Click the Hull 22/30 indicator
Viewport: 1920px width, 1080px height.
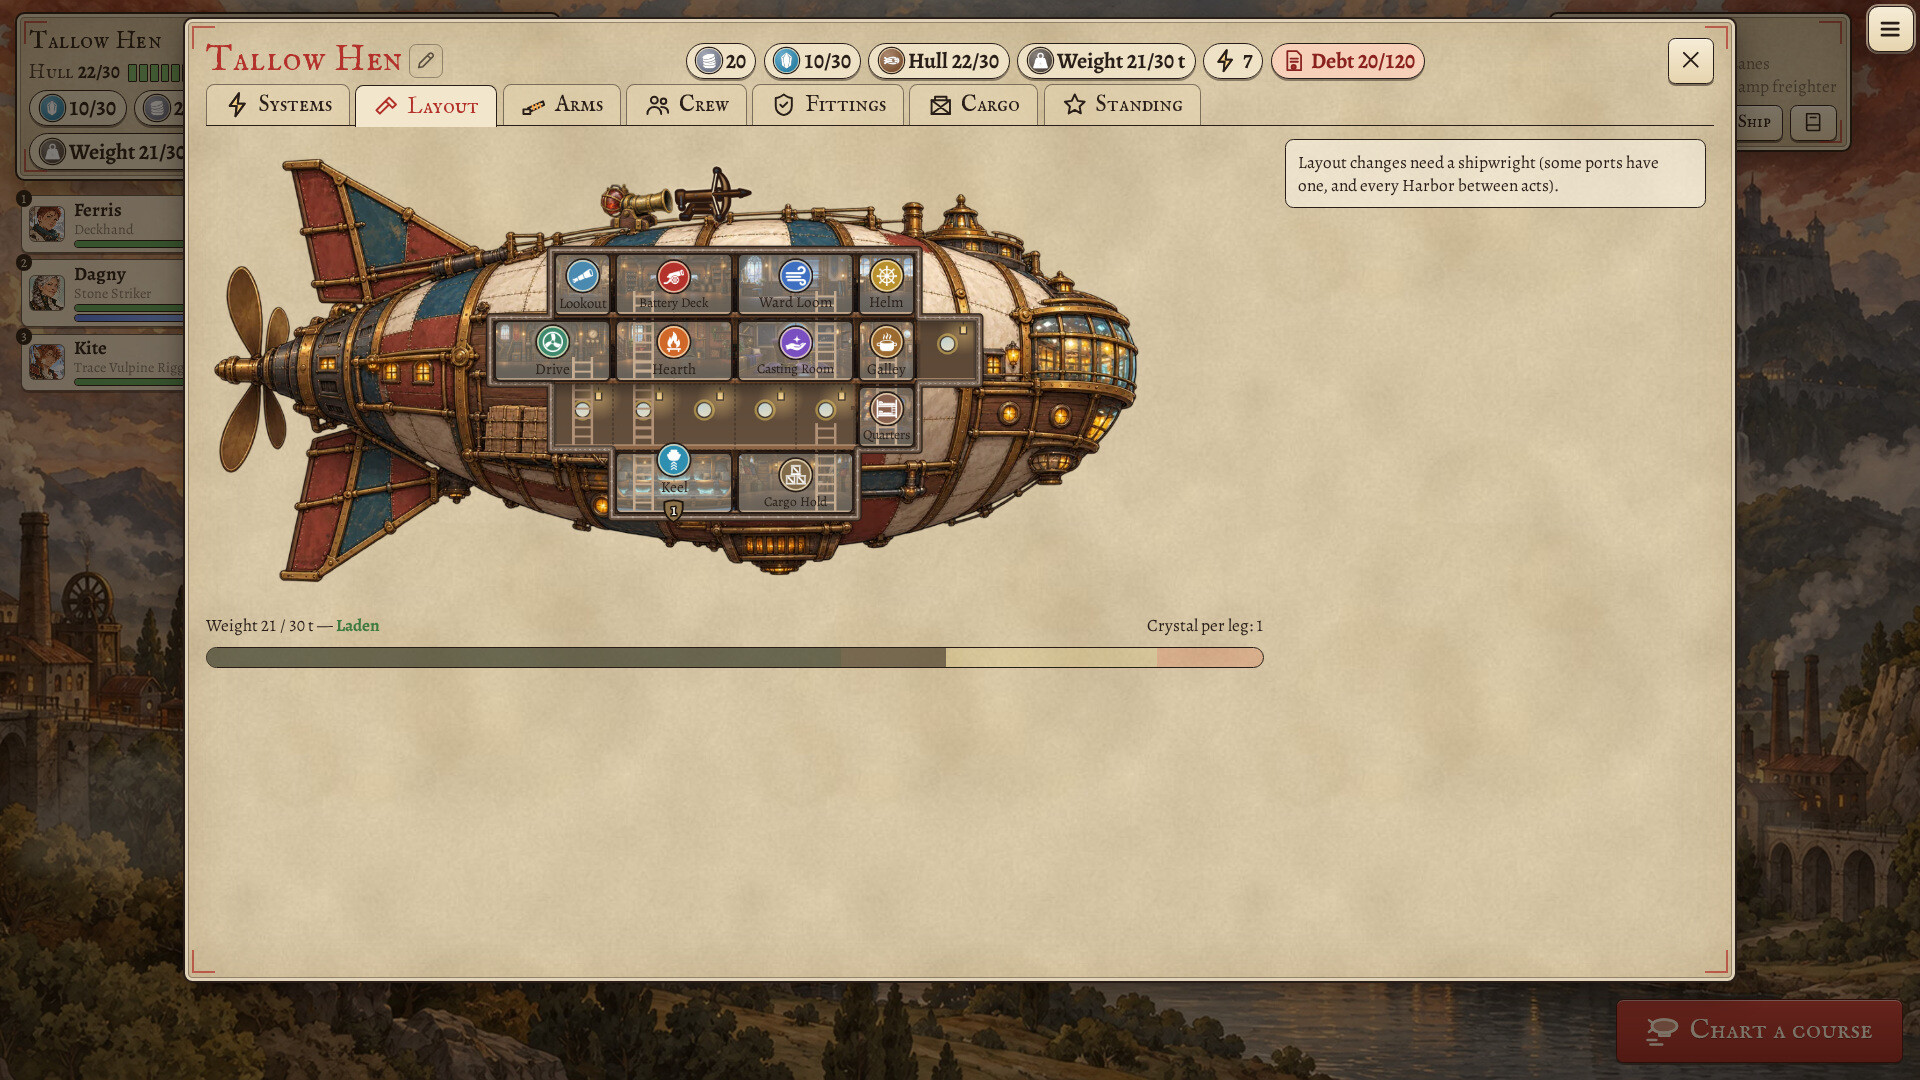[939, 61]
